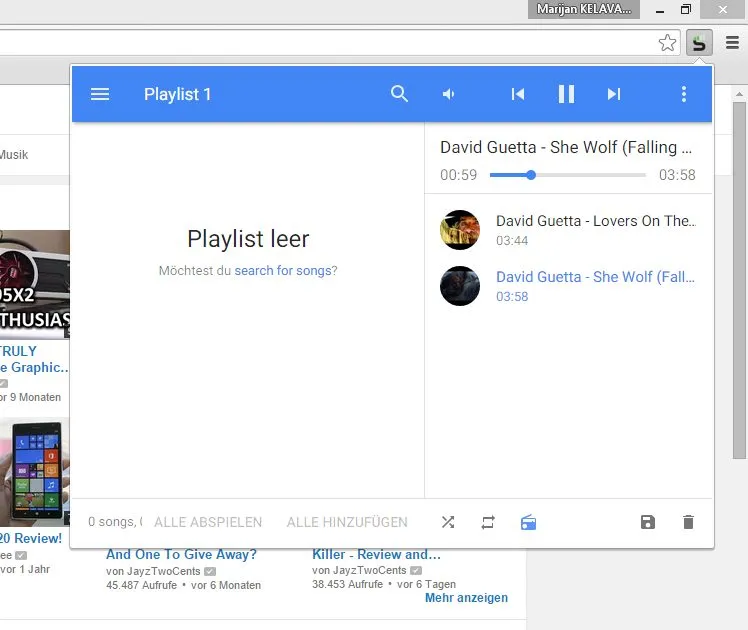This screenshot has width=748, height=630.
Task: Bookmark page with star icon
Action: coord(667,42)
